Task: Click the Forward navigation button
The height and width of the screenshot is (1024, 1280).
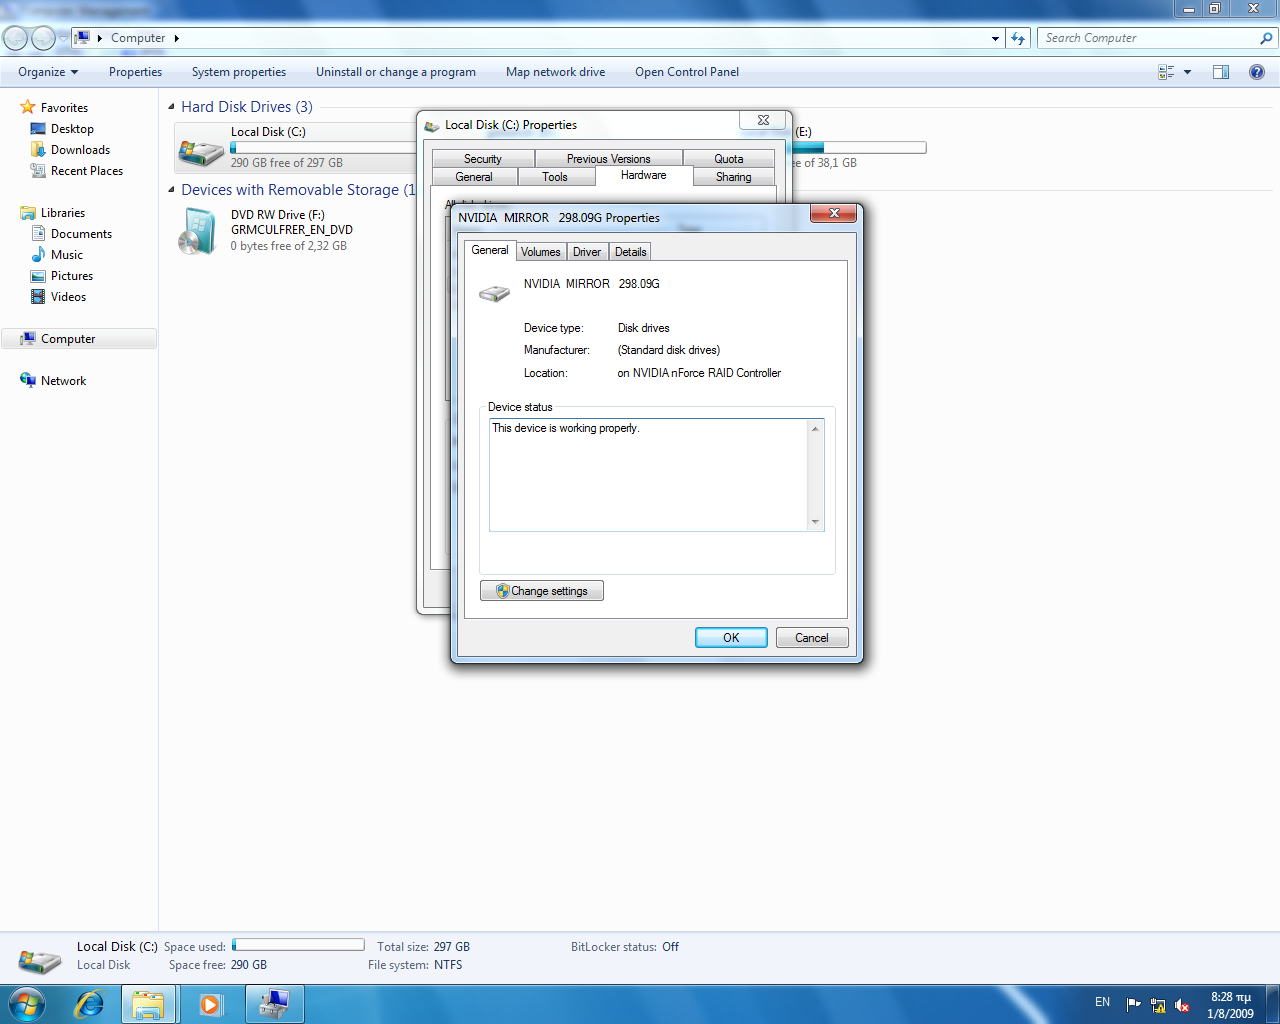Action: pyautogui.click(x=43, y=38)
